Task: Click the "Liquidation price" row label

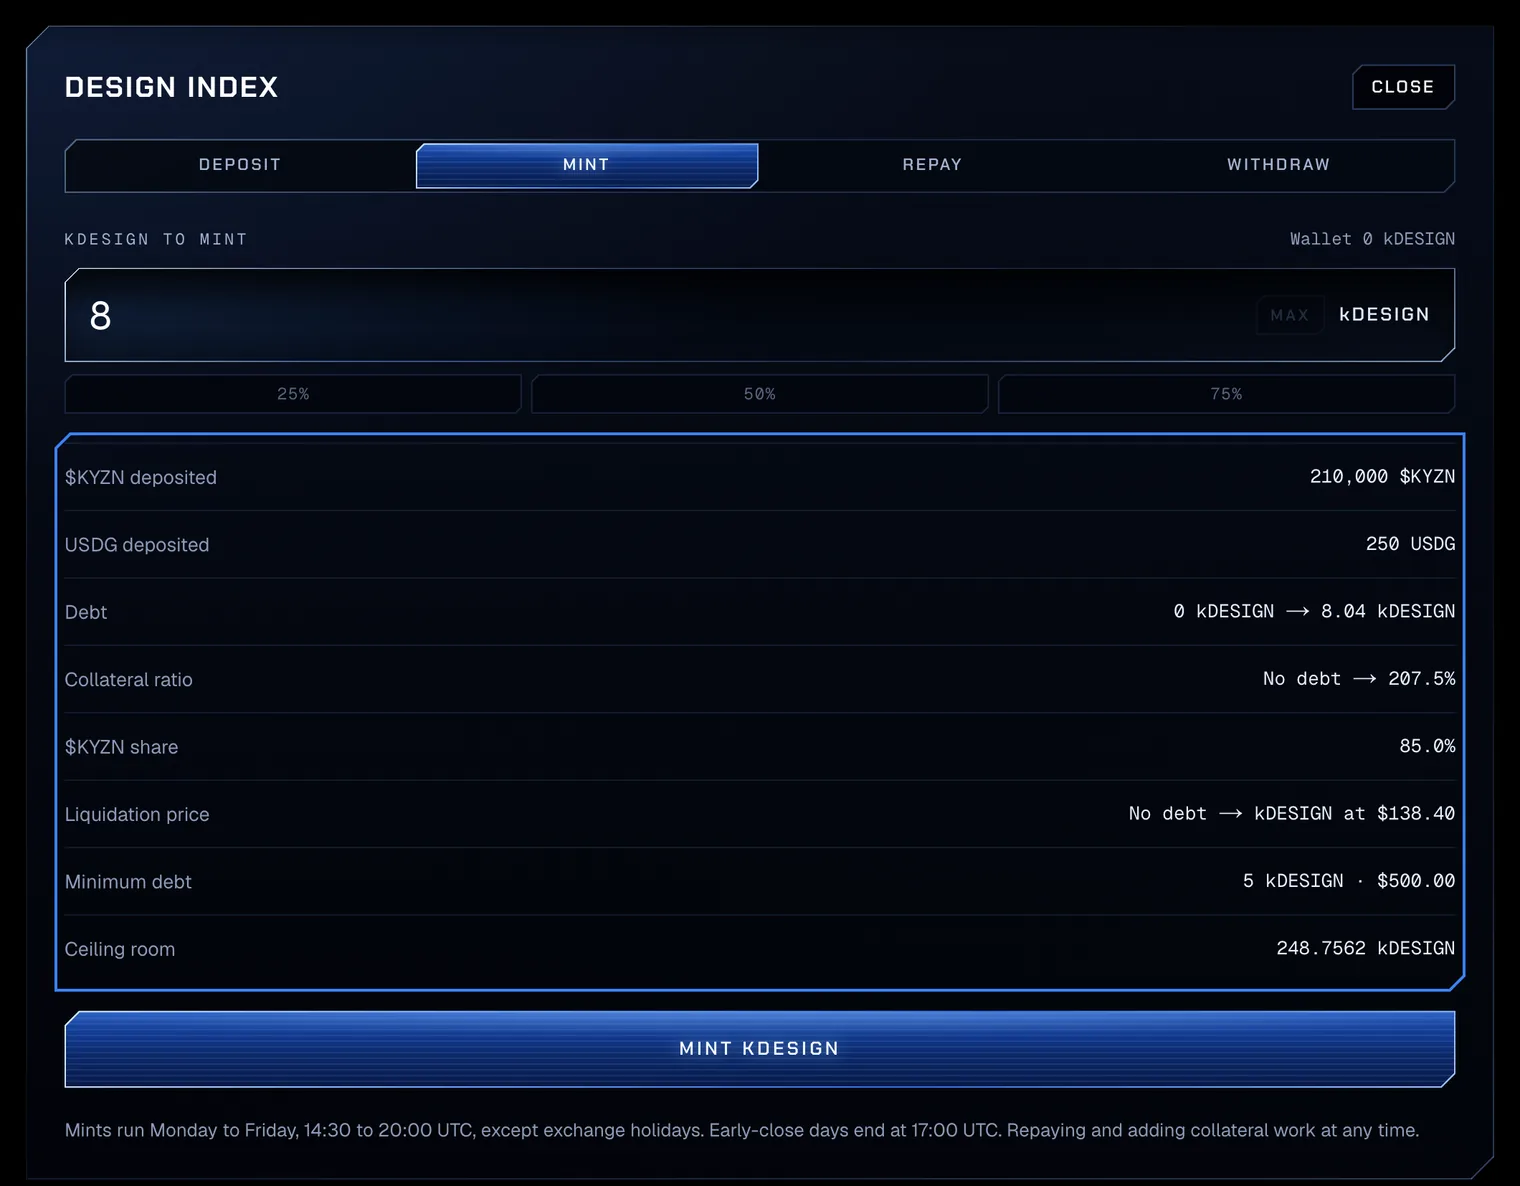Action: (137, 815)
